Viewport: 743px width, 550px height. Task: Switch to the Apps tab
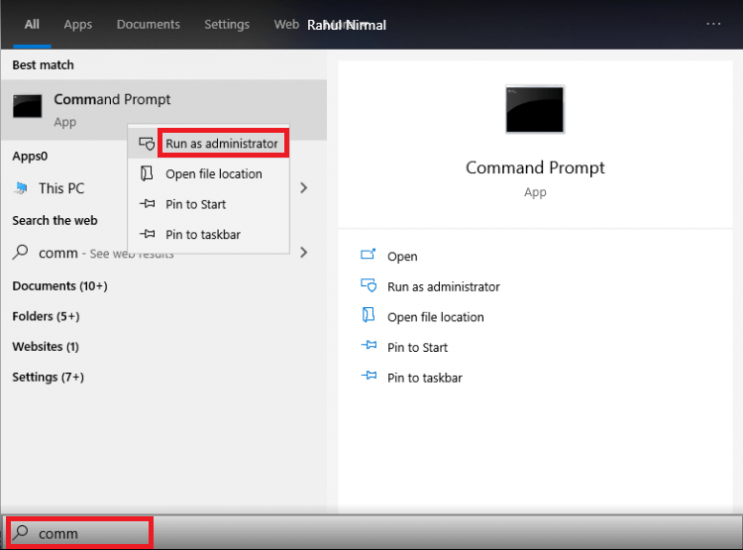pos(78,25)
